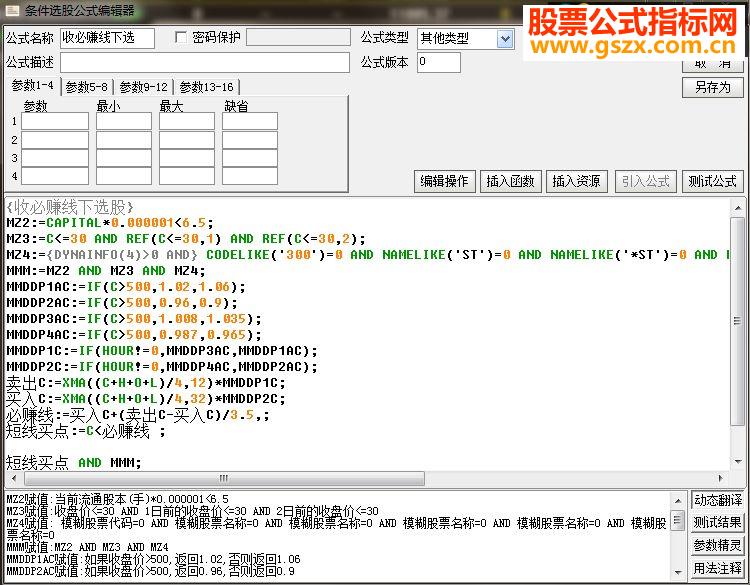The height and width of the screenshot is (585, 750).
Task: Click the code line starting MZ3:=C<=30
Action: tap(186, 239)
